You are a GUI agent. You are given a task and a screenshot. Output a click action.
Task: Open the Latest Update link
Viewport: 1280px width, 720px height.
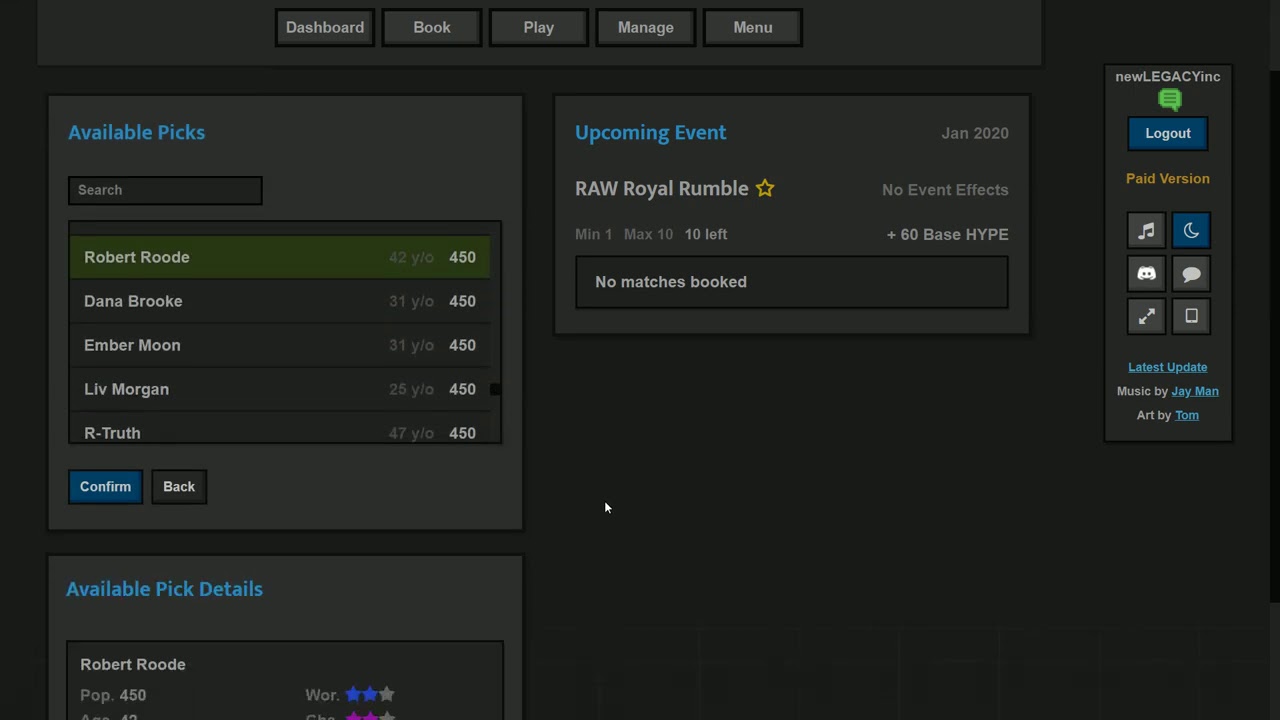click(x=1168, y=367)
